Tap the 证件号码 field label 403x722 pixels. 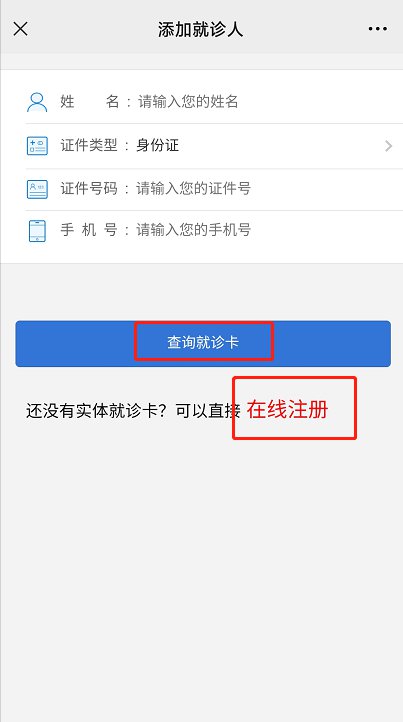pyautogui.click(x=89, y=188)
